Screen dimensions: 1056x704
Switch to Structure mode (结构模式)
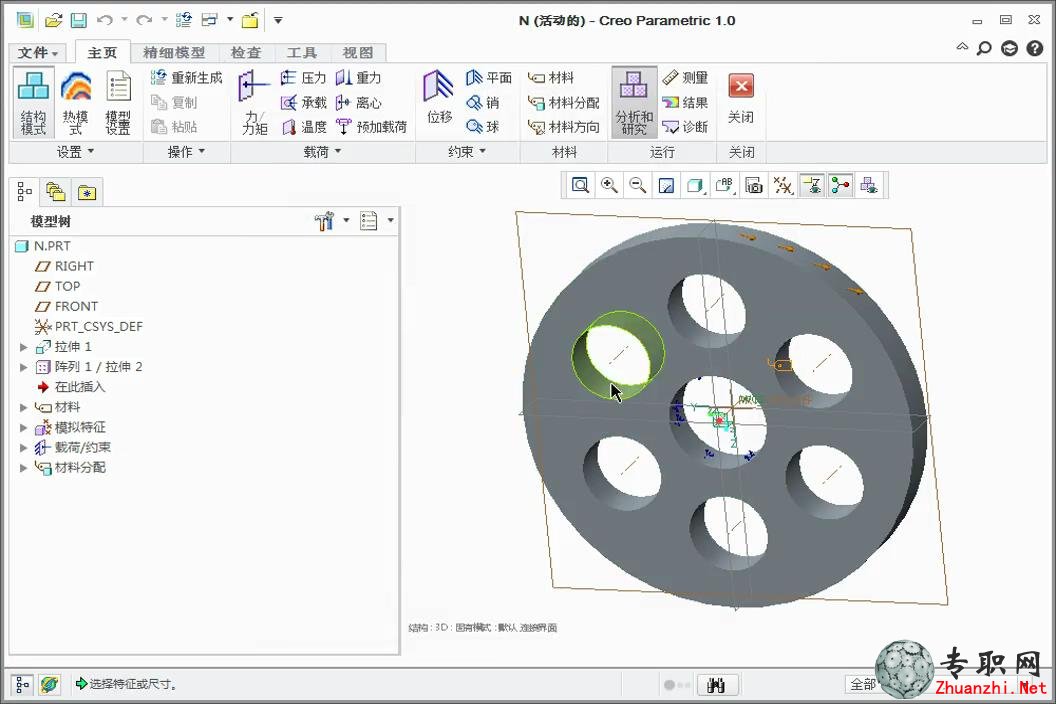pyautogui.click(x=33, y=102)
